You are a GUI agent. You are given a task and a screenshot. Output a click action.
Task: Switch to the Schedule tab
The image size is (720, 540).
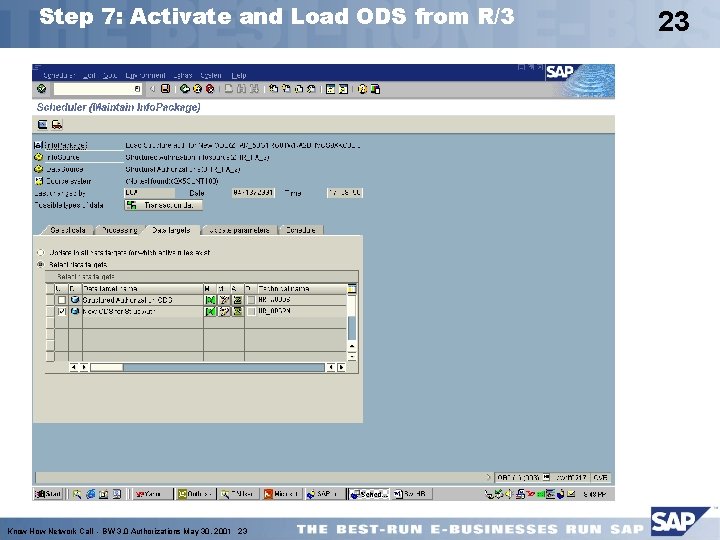point(301,230)
